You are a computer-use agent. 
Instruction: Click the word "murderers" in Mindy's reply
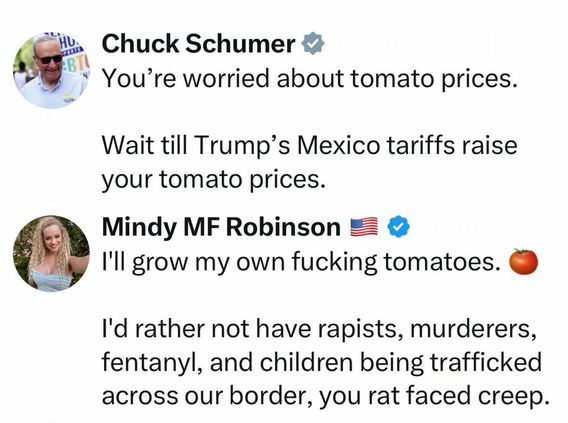[473, 329]
